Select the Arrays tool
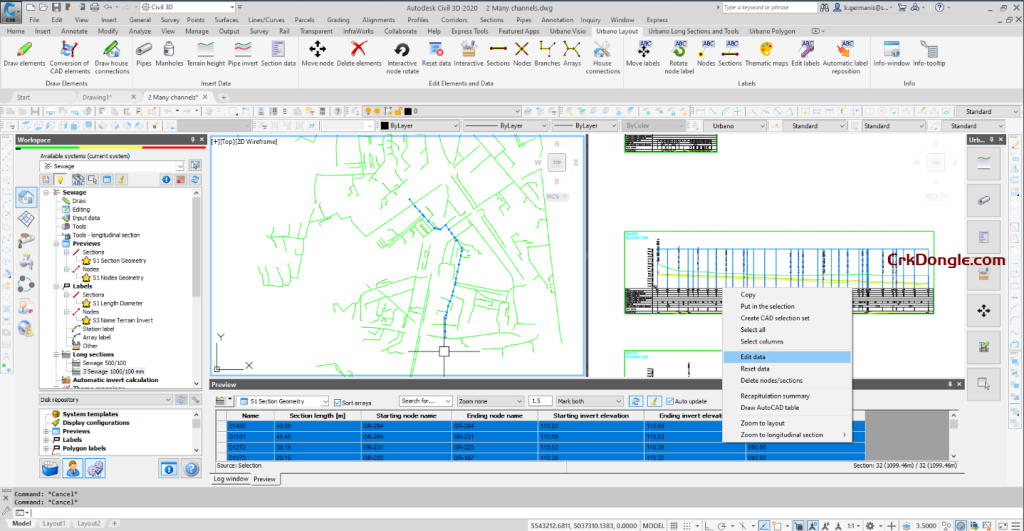 coord(571,54)
